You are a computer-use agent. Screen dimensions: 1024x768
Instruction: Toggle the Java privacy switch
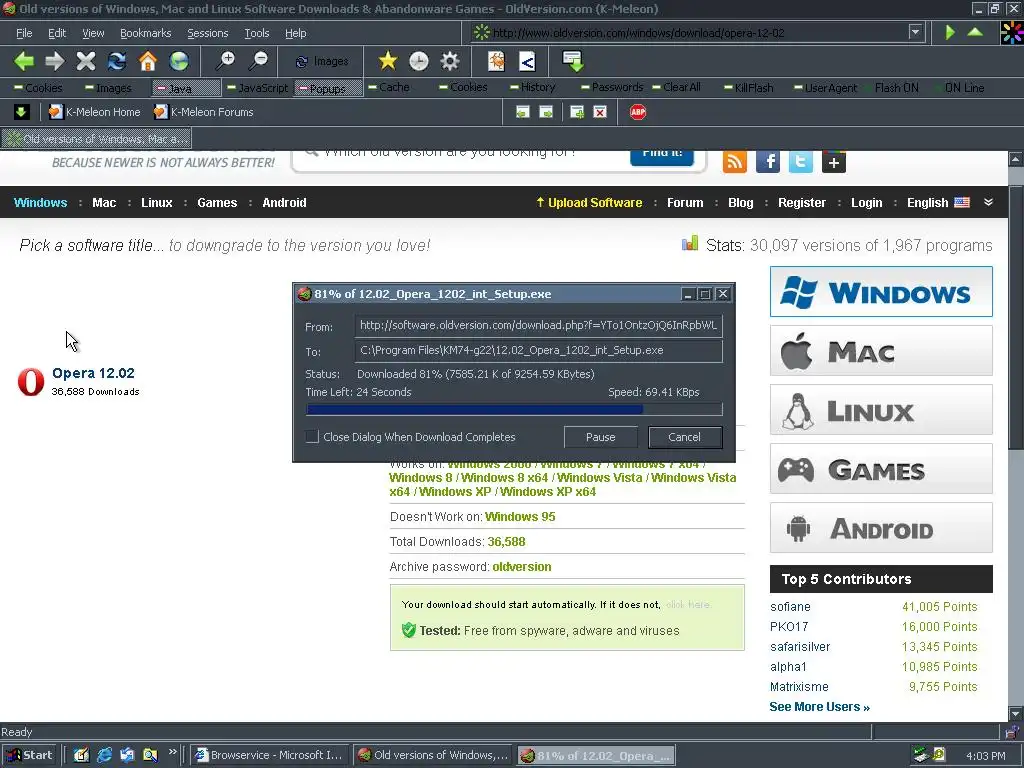point(187,88)
